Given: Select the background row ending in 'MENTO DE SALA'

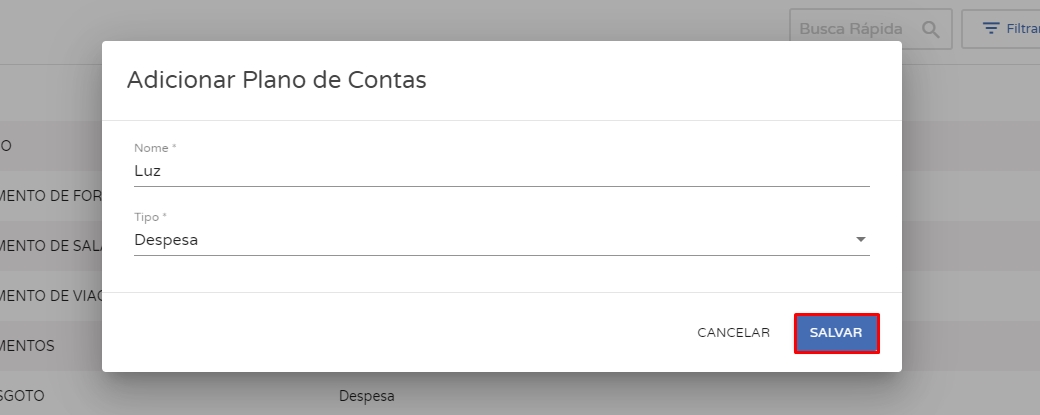Looking at the screenshot, I should pyautogui.click(x=50, y=246).
